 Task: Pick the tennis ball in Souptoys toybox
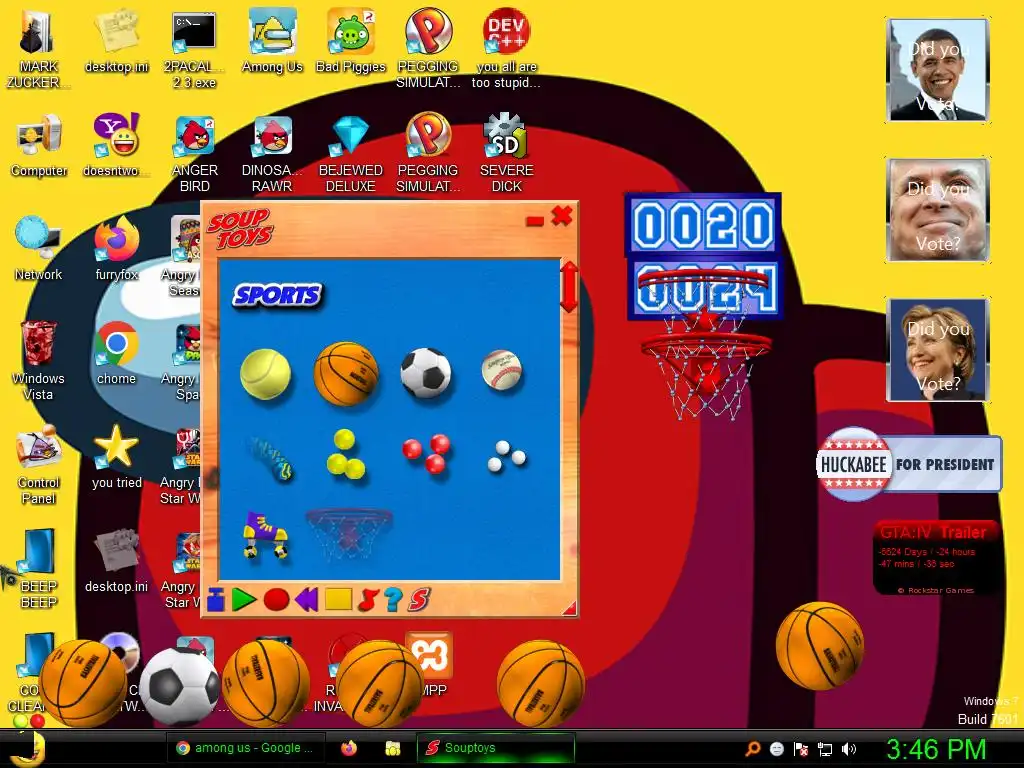tap(265, 374)
